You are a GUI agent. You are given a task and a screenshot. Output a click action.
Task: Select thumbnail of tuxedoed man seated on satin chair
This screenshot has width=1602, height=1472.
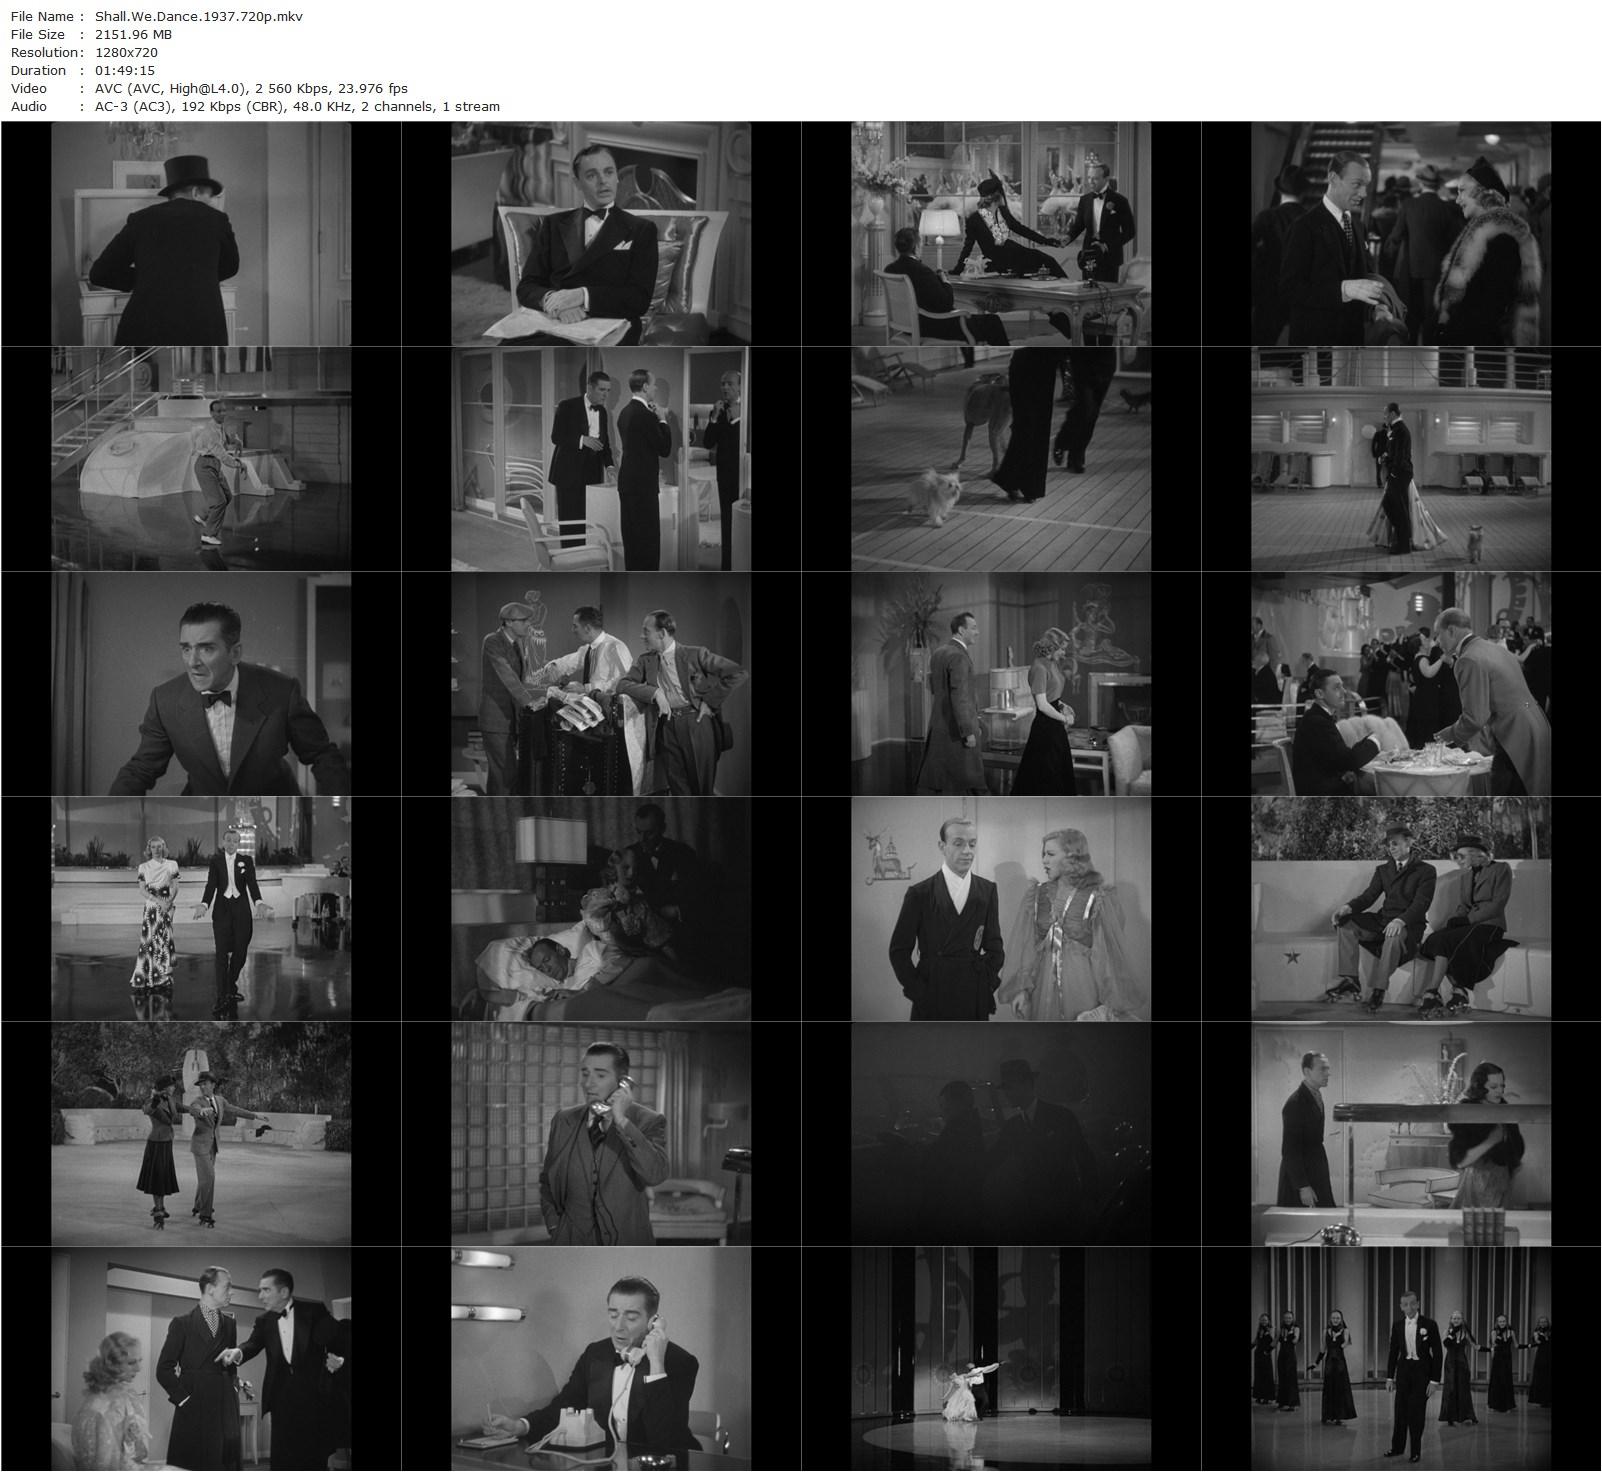tap(601, 234)
